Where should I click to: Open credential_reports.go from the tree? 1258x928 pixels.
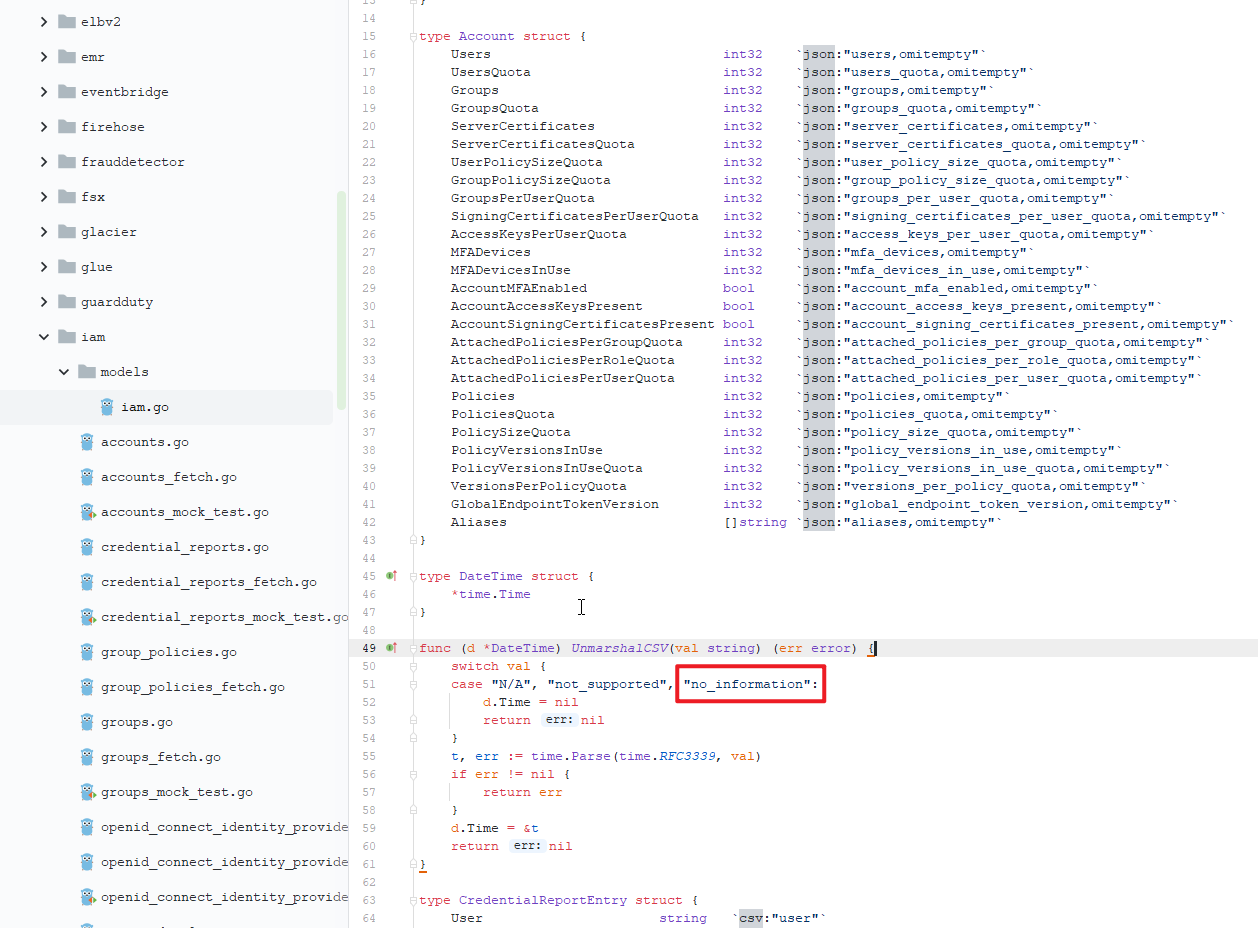coord(185,547)
